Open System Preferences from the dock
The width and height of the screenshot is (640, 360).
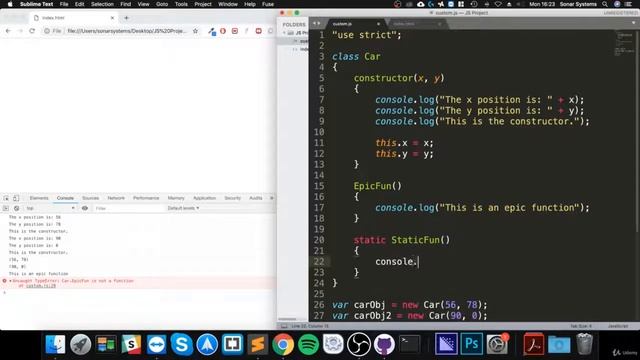[497, 344]
